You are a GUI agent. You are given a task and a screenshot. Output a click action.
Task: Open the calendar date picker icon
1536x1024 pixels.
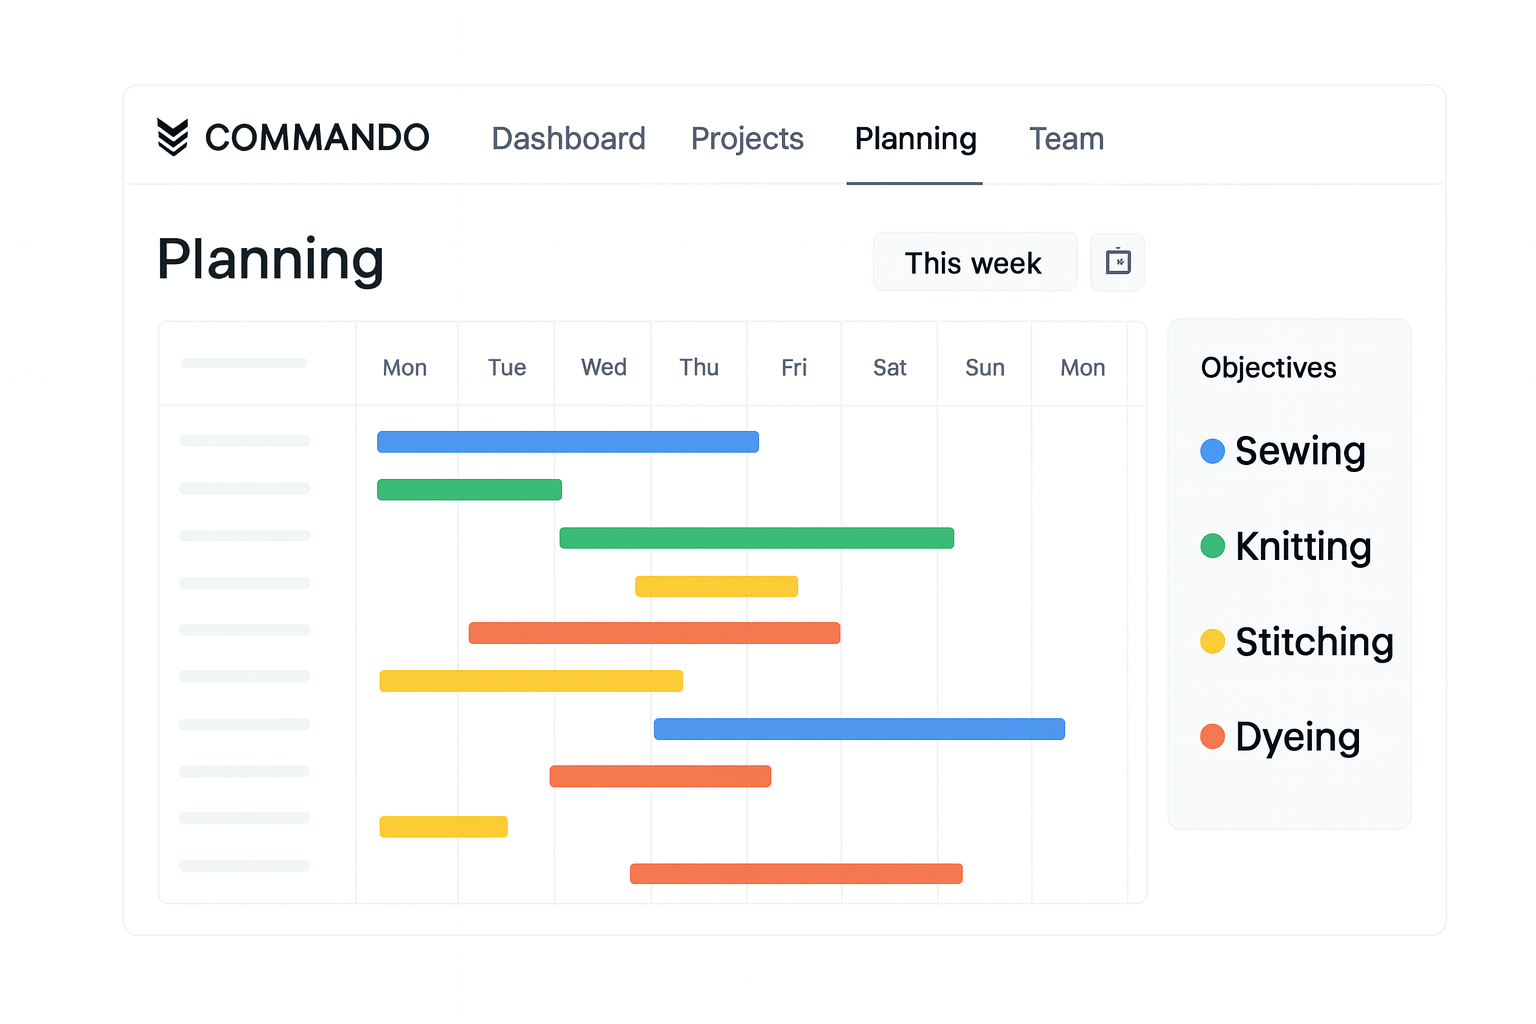pos(1117,262)
